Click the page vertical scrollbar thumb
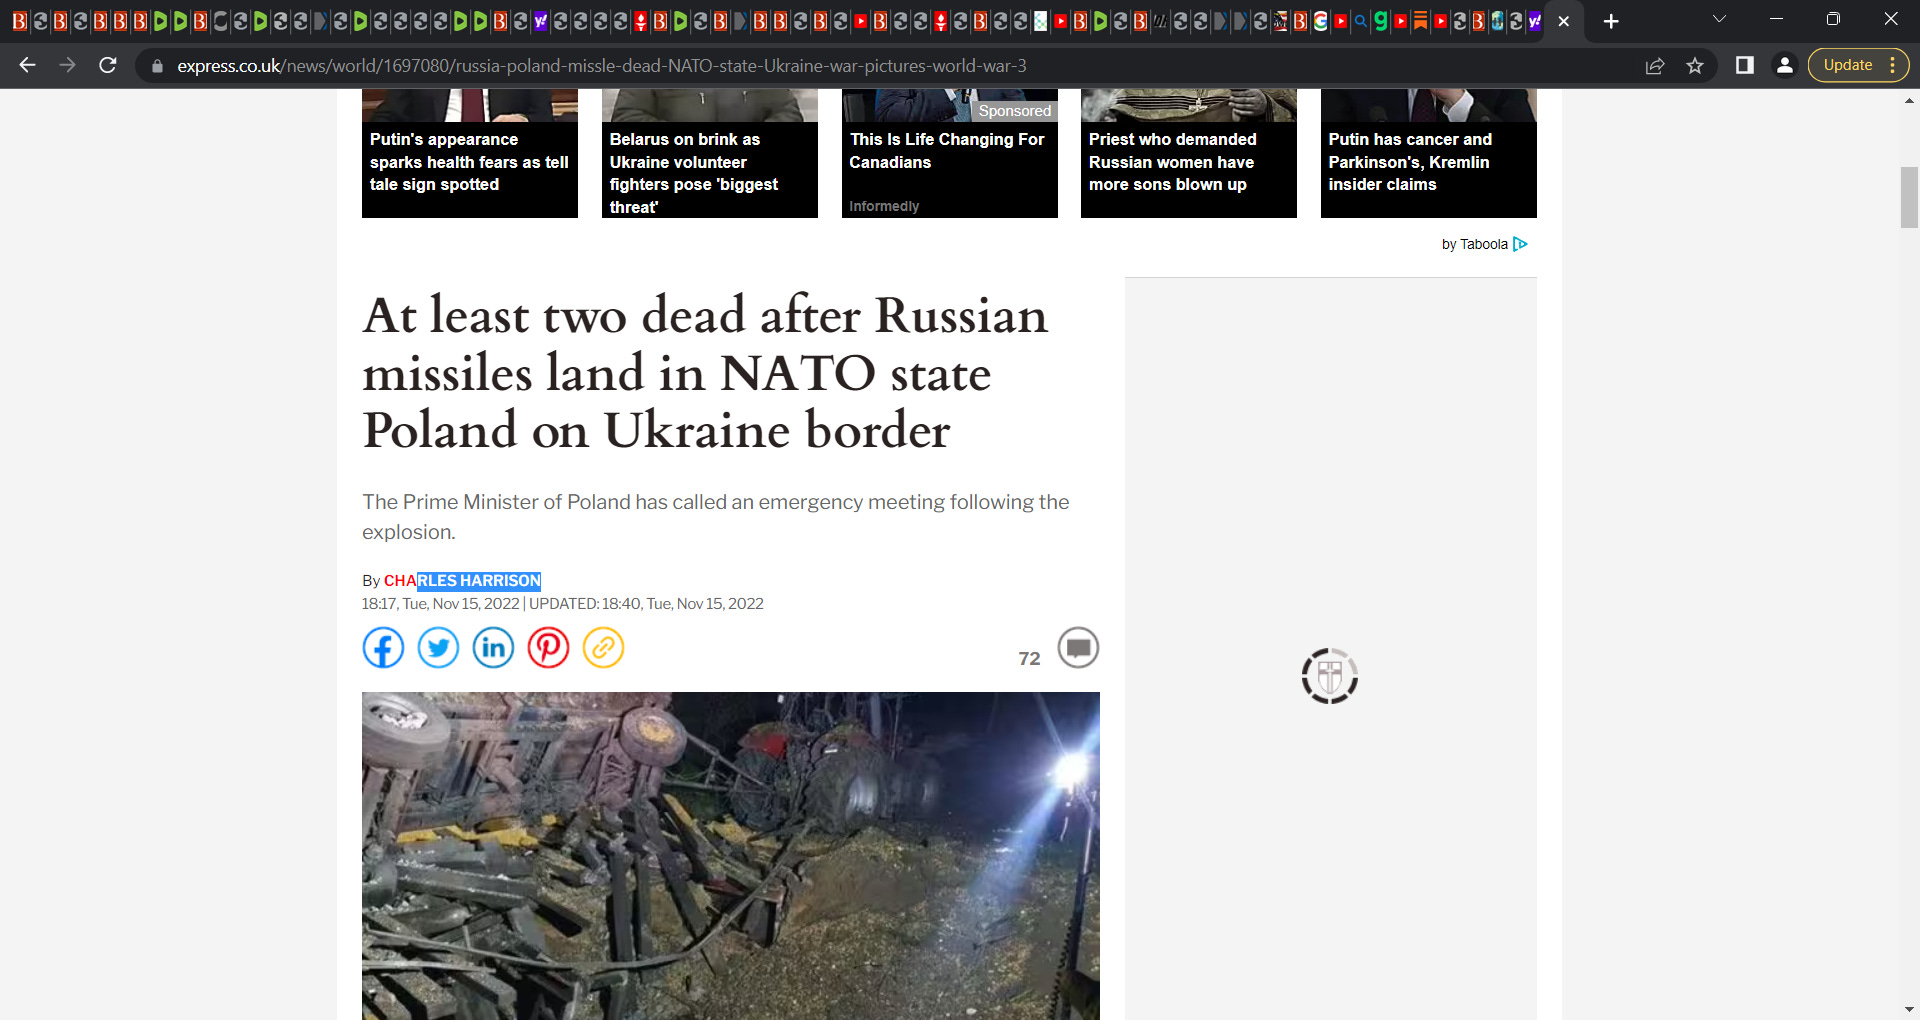This screenshot has width=1920, height=1020. [x=1909, y=198]
